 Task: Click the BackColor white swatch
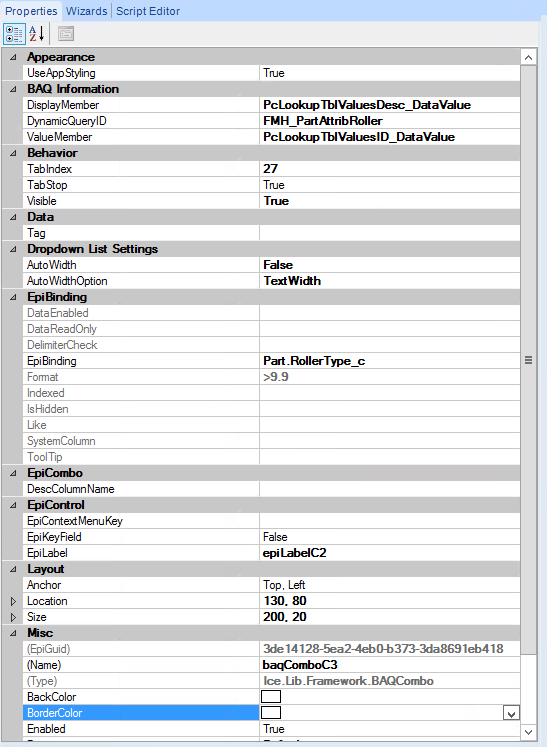point(271,697)
